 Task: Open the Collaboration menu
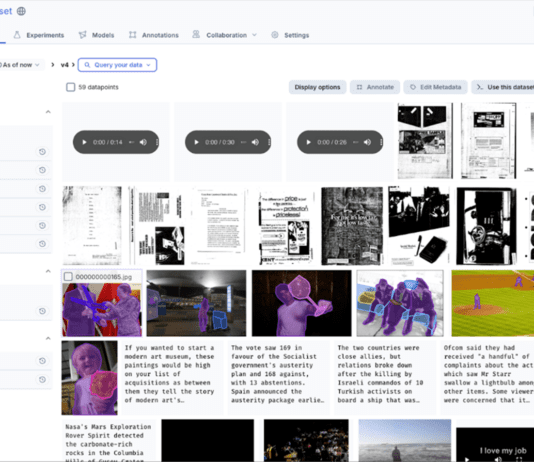[224, 35]
